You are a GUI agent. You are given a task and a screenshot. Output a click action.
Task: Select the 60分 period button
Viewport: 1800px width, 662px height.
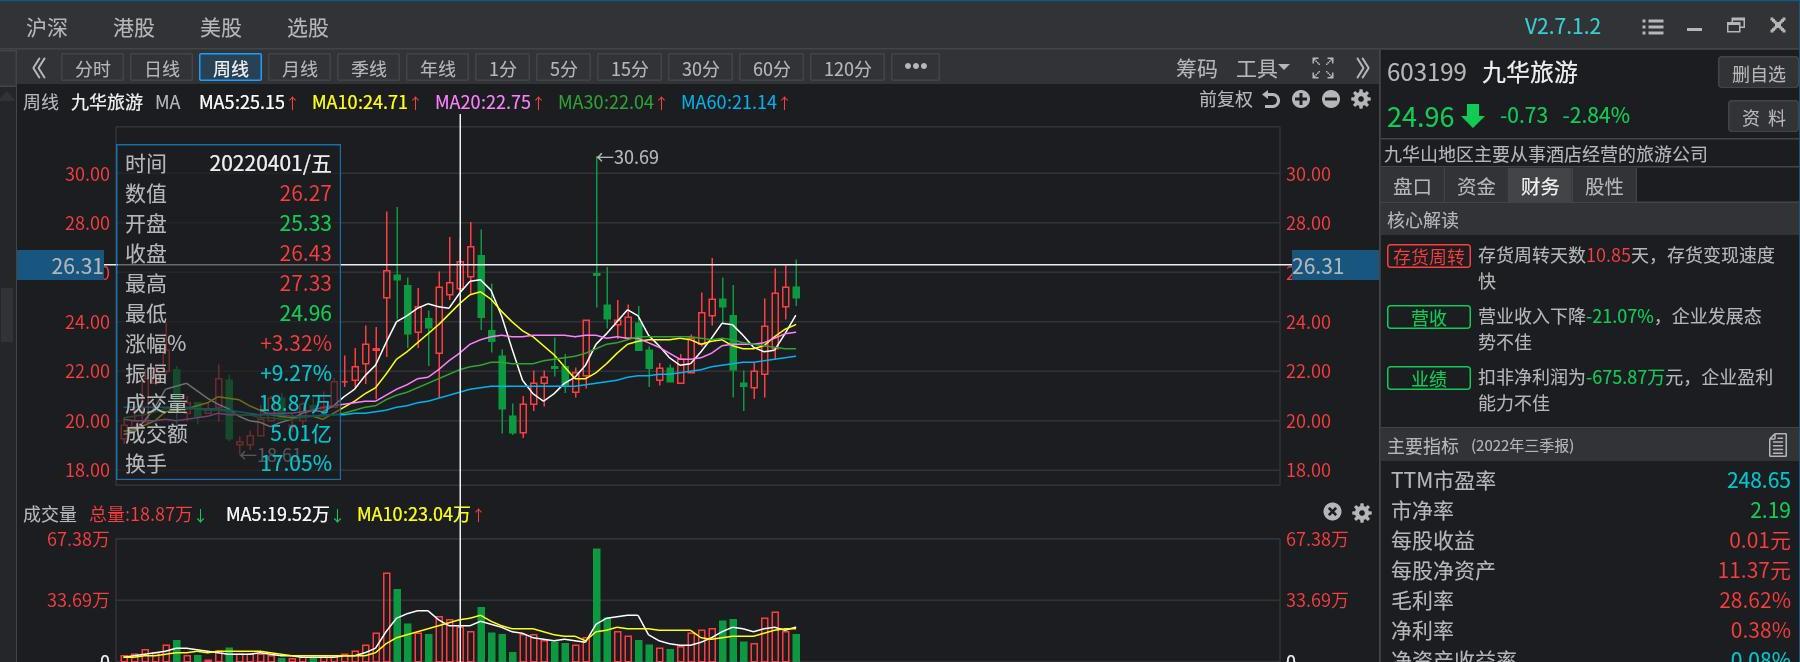pos(771,68)
